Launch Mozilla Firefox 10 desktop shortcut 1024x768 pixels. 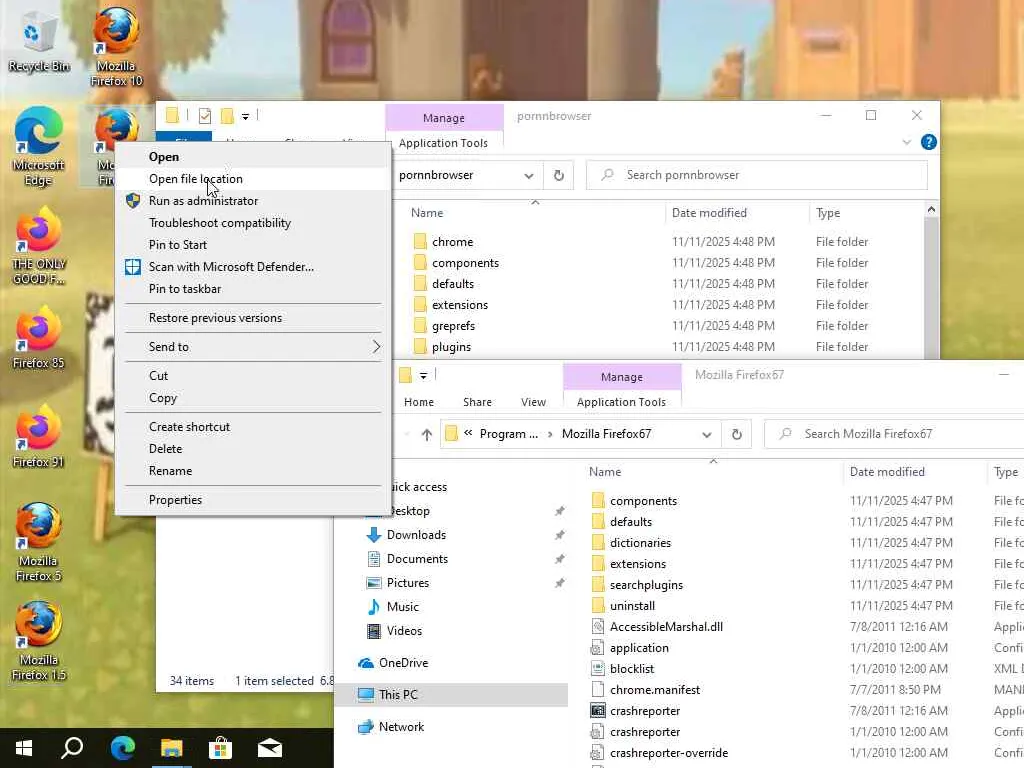[x=116, y=47]
